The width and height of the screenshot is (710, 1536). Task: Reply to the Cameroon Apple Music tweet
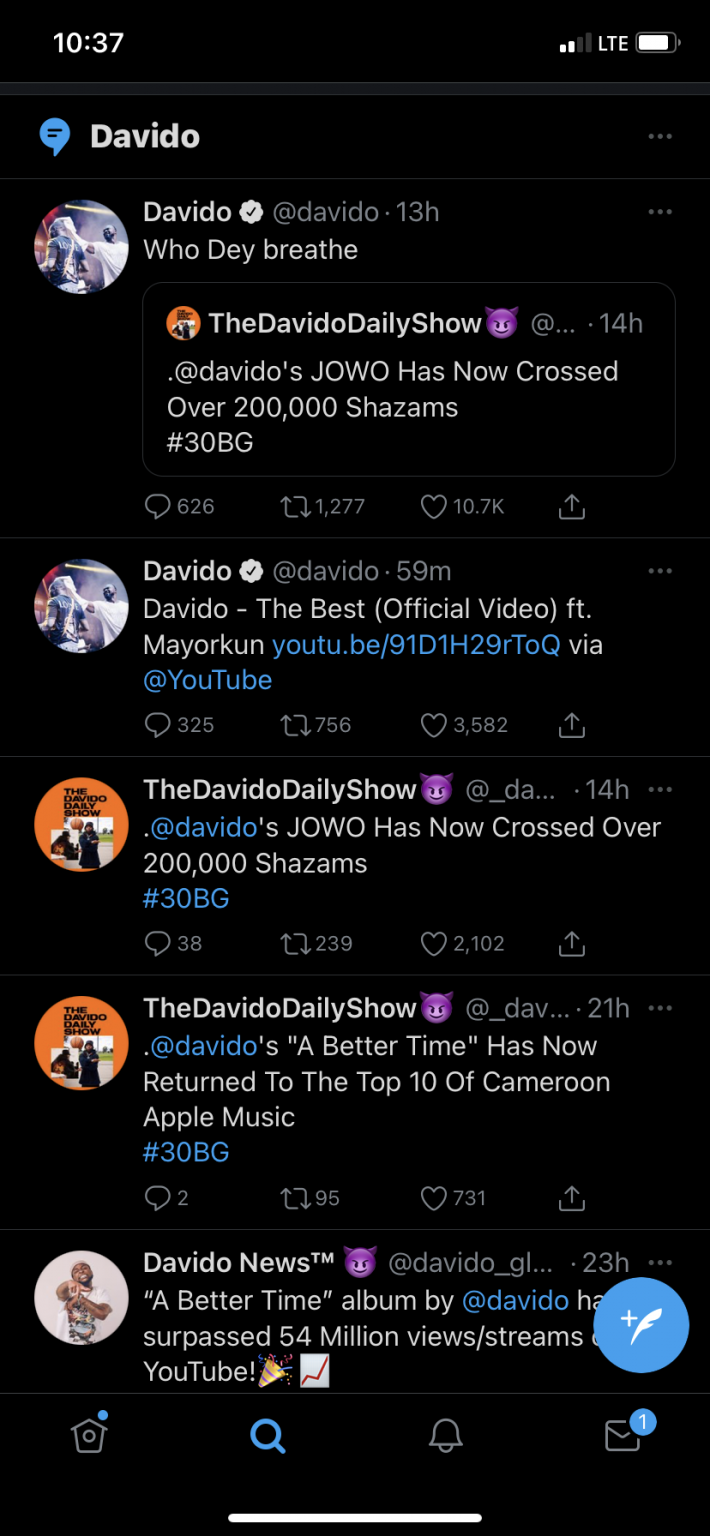click(x=158, y=1197)
